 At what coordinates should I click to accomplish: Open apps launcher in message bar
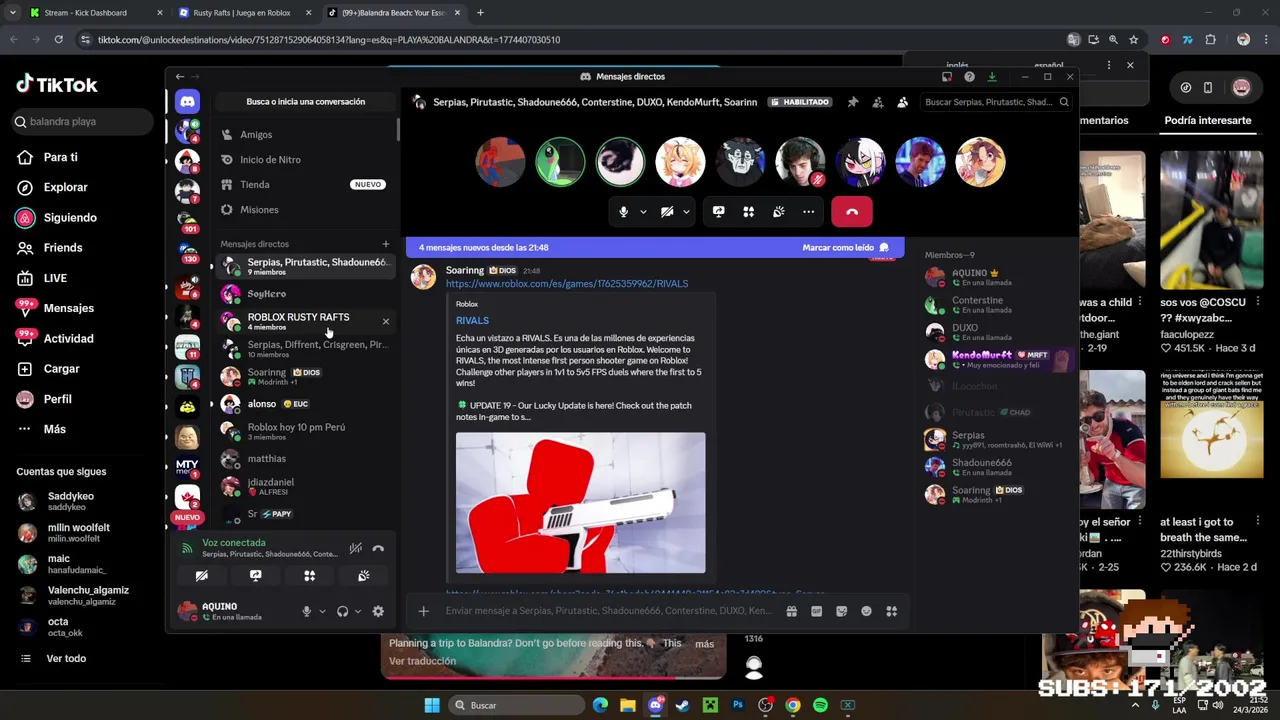click(x=891, y=611)
